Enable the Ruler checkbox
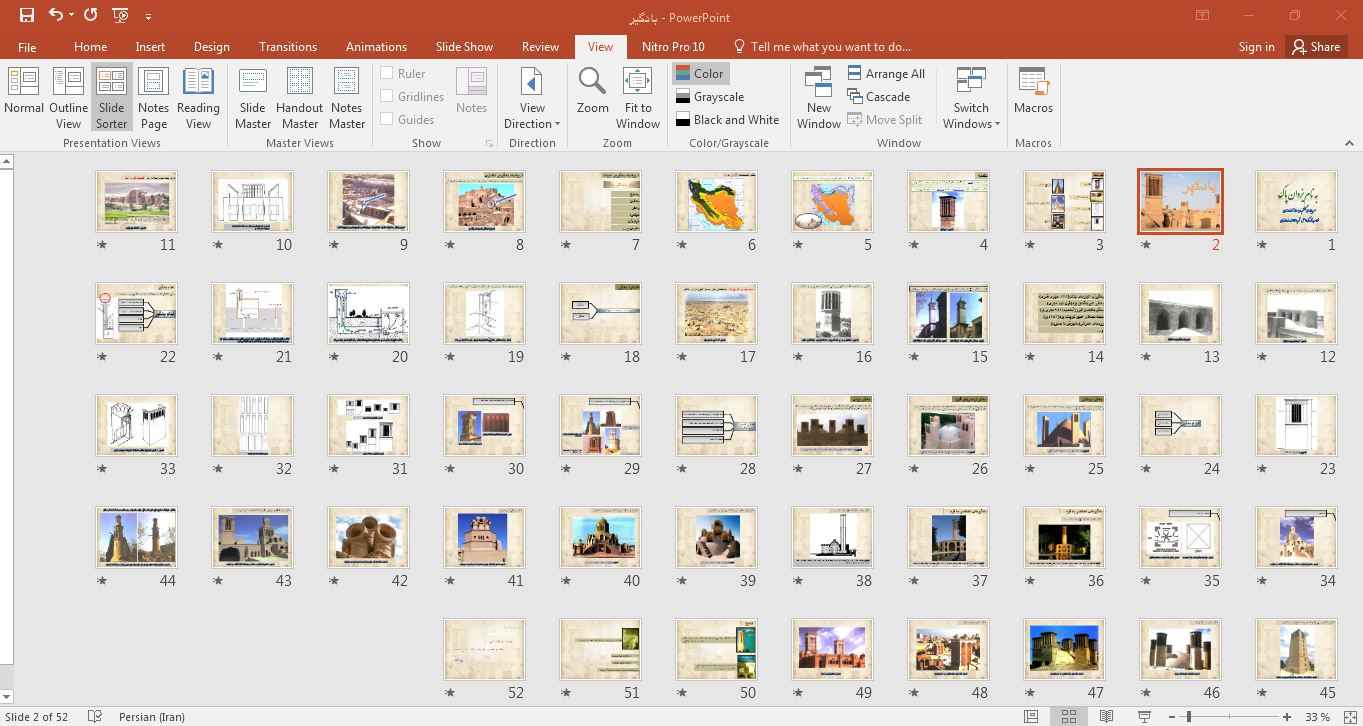Screen dimensions: 1363x726 pyautogui.click(x=387, y=73)
